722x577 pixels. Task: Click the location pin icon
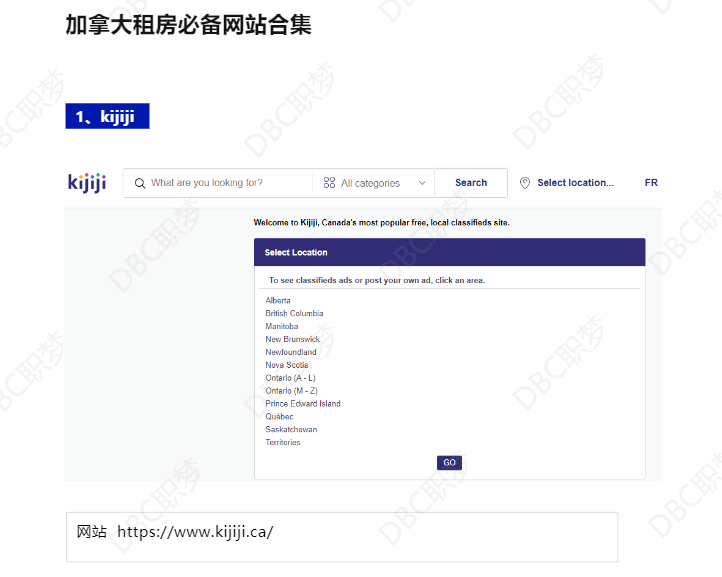coord(524,183)
